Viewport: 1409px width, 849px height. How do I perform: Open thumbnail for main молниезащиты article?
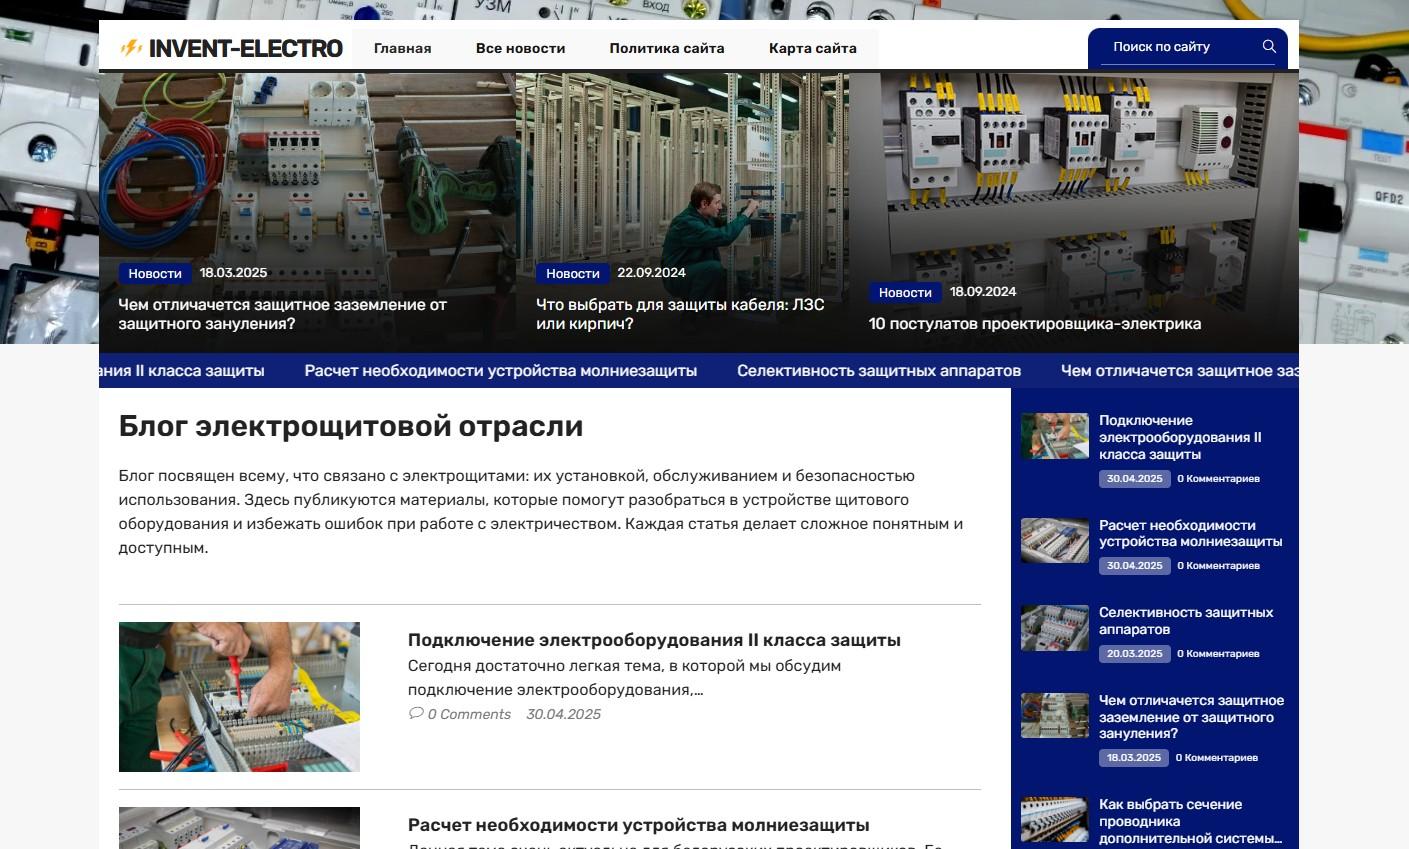point(239,828)
